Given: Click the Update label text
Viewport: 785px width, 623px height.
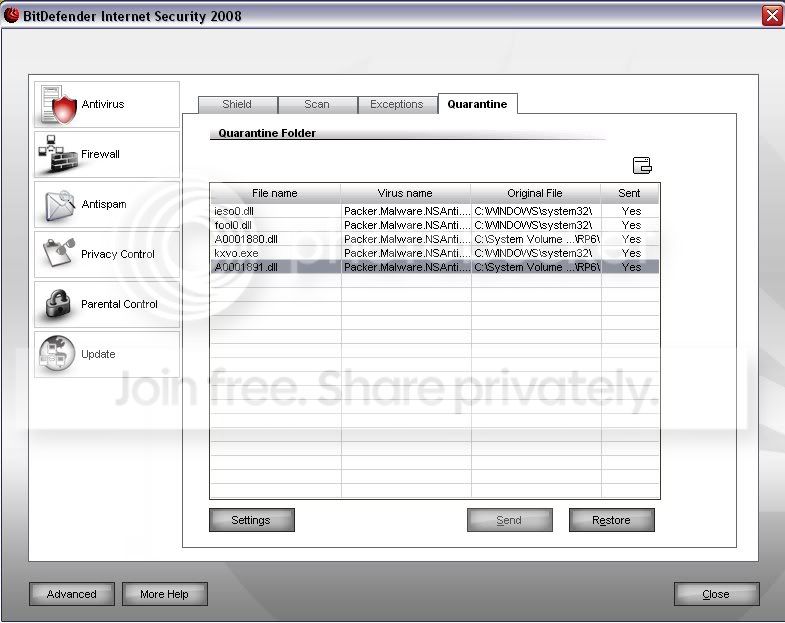Looking at the screenshot, I should tap(98, 354).
